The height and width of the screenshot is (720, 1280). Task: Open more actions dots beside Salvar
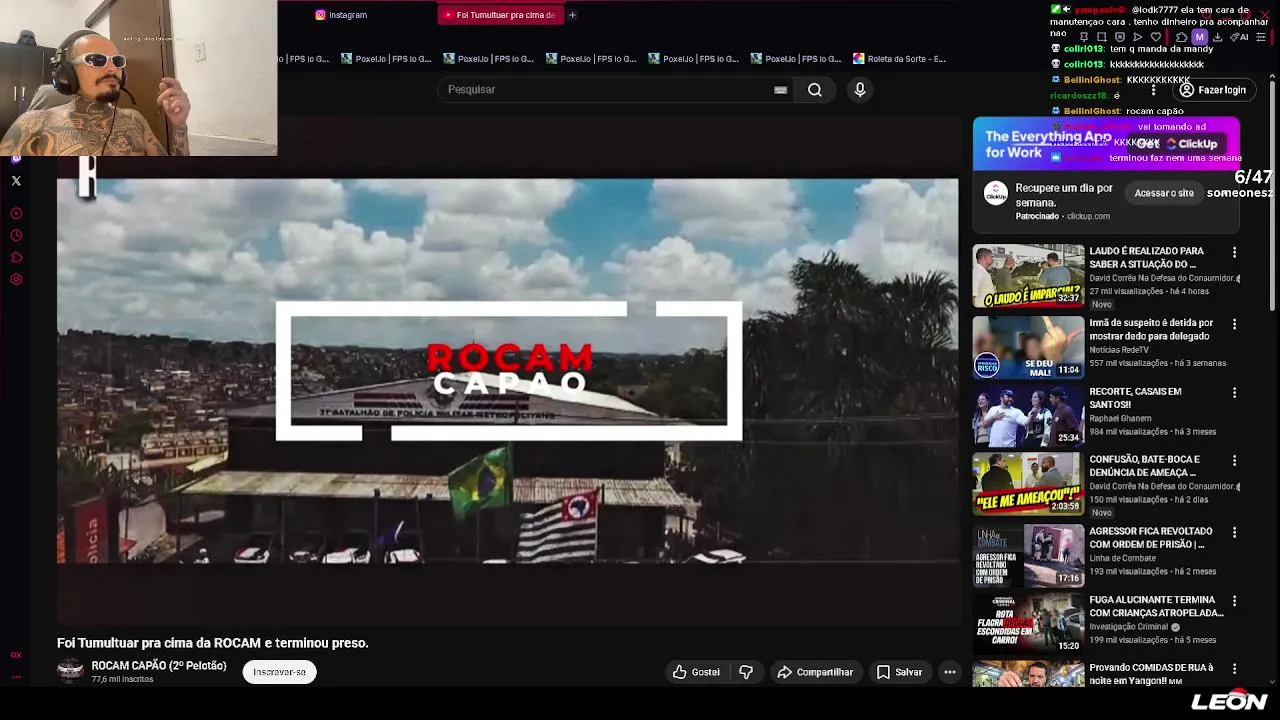click(x=950, y=672)
